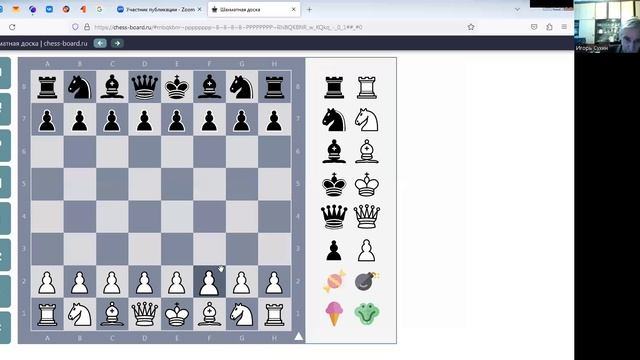The height and width of the screenshot is (360, 640).
Task: Click the white rook on a1
Action: pos(47,314)
